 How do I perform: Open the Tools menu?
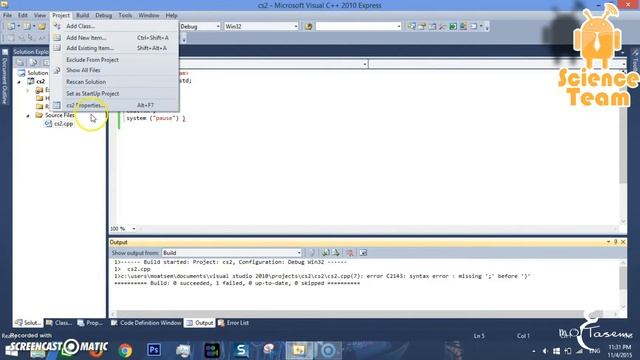125,16
